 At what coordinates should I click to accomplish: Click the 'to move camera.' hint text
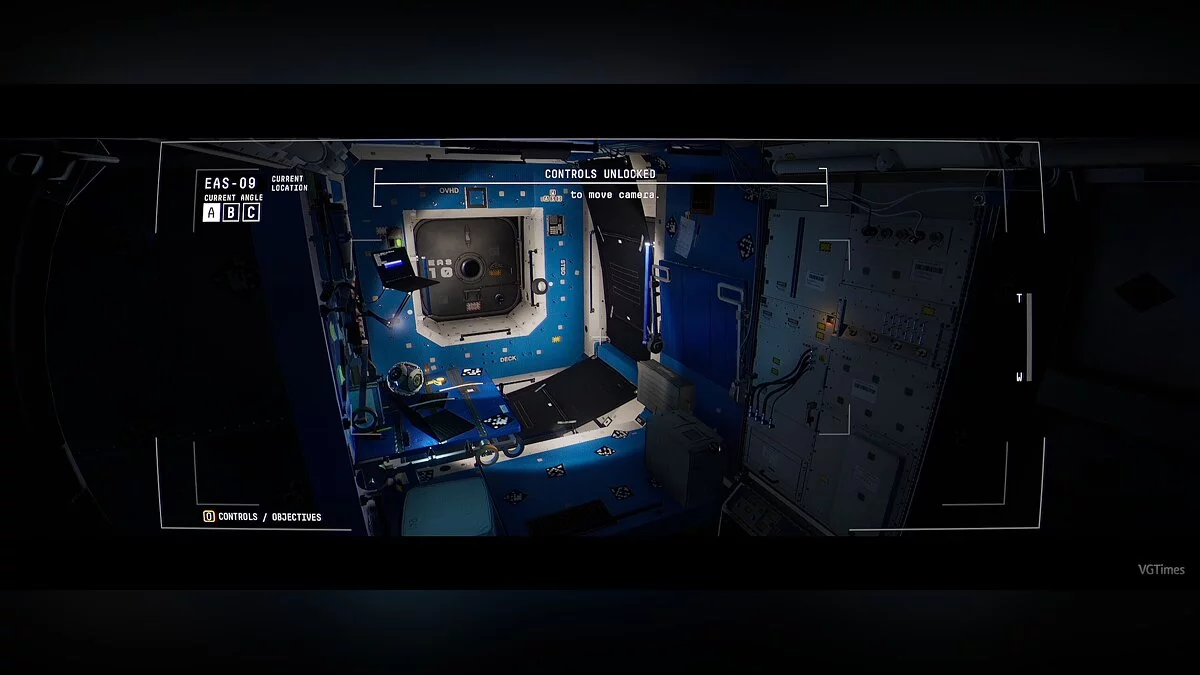615,194
